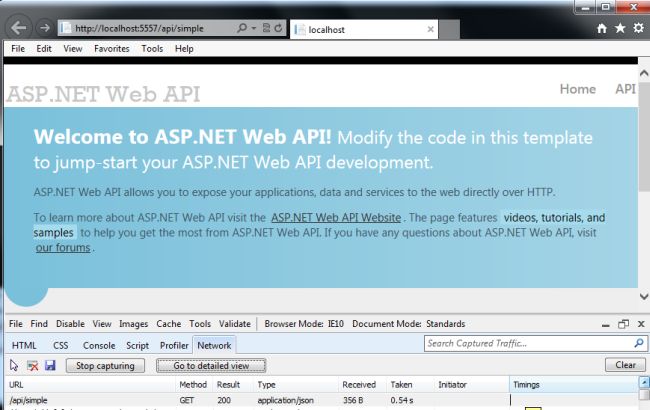The width and height of the screenshot is (650, 410).
Task: Open the ASP.NET Web API Website link
Action: tap(336, 218)
